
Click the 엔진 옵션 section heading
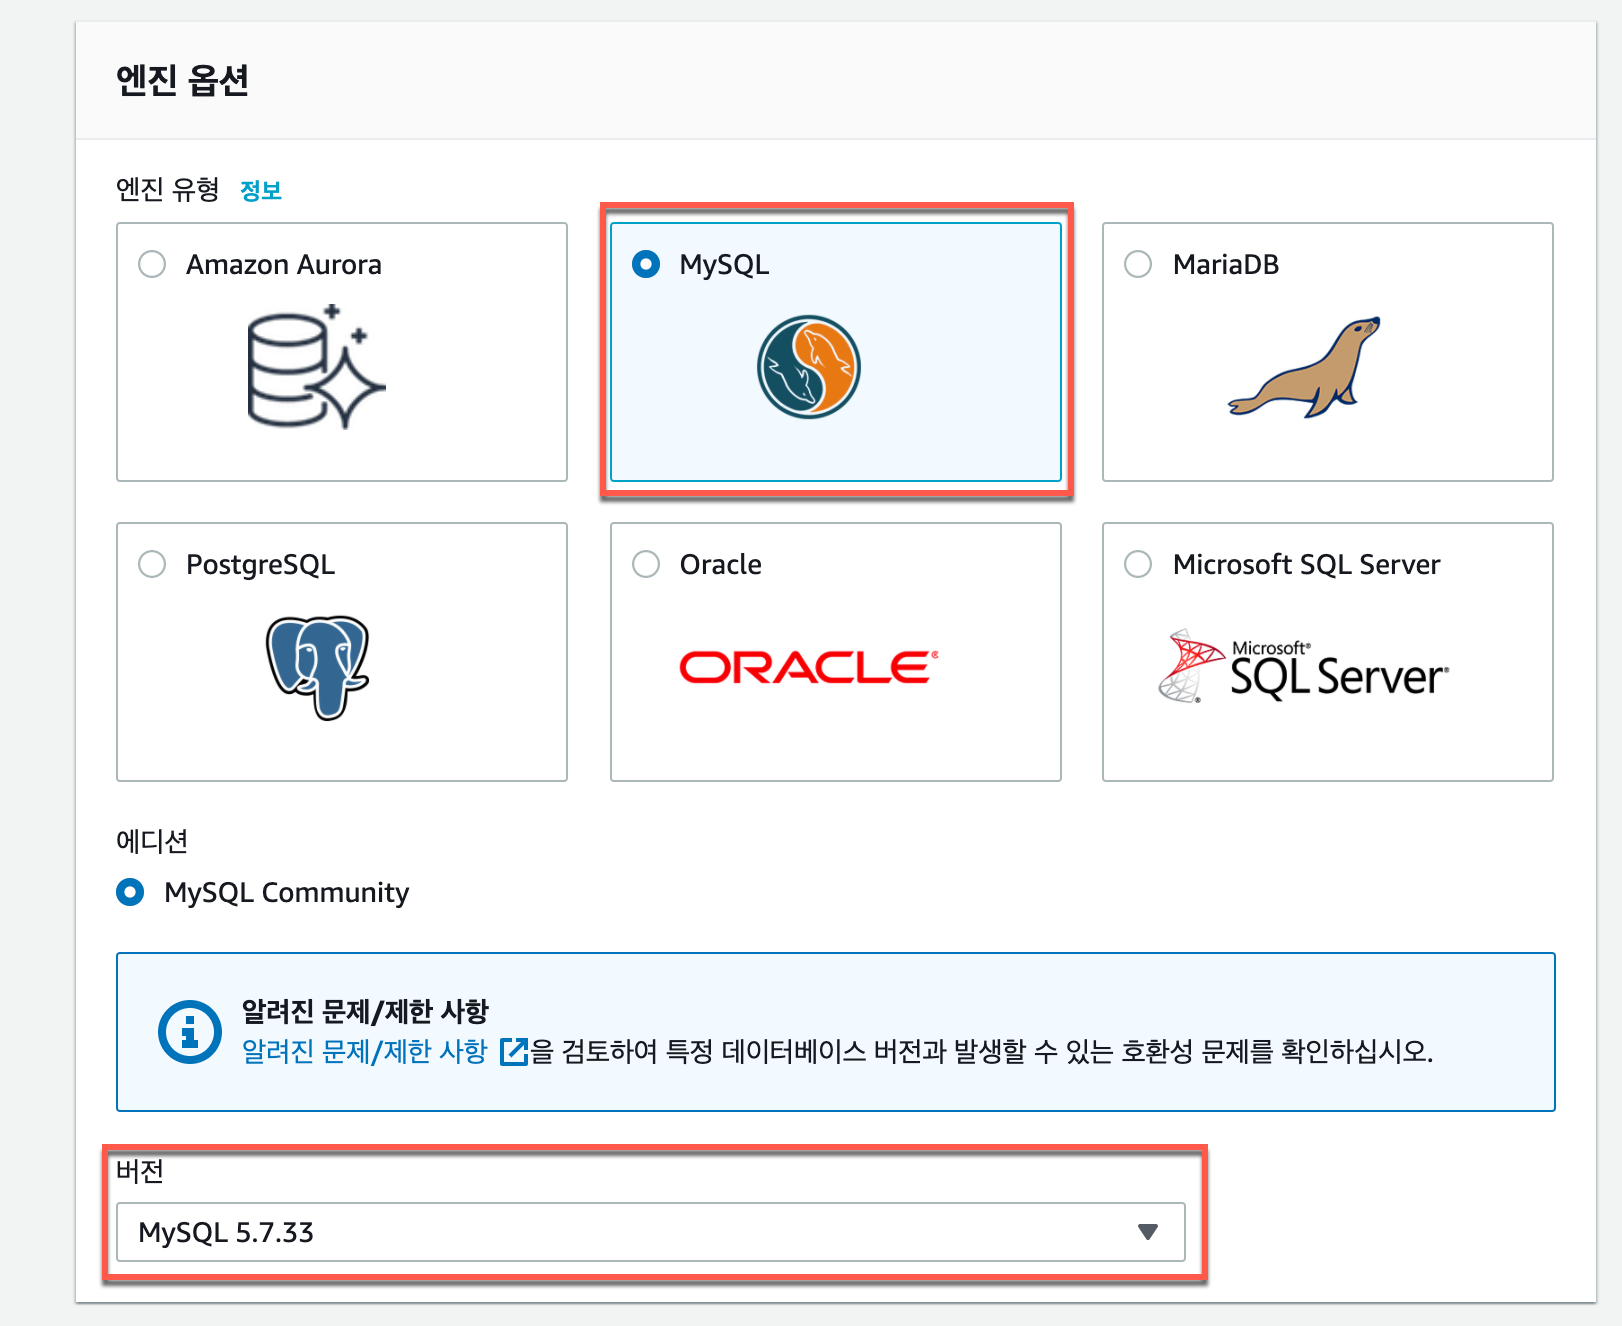coord(183,80)
